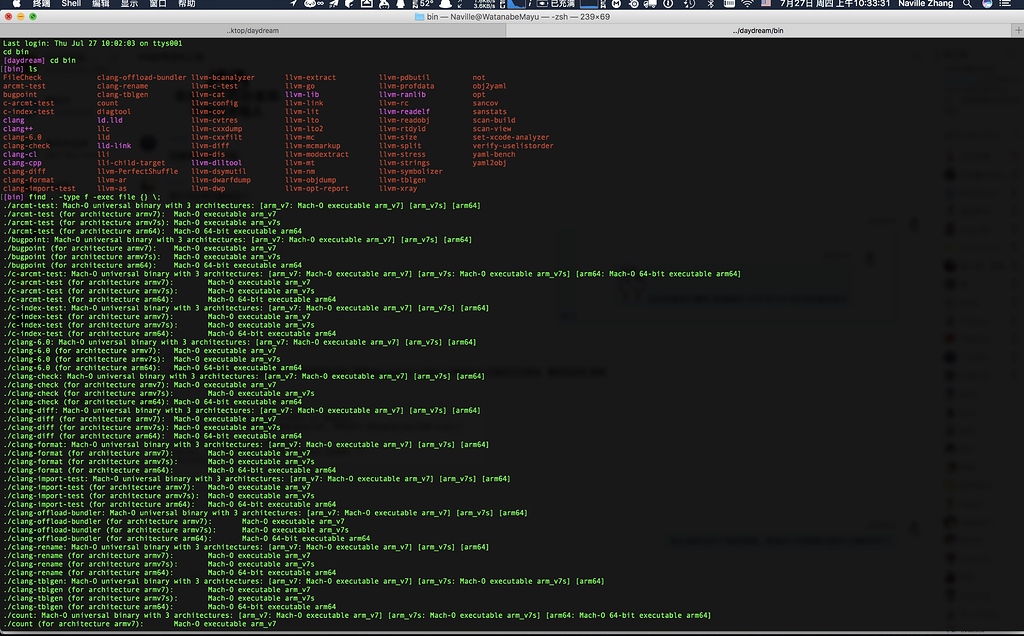Open the Apple menu
The width and height of the screenshot is (1024, 636).
pyautogui.click(x=15, y=5)
